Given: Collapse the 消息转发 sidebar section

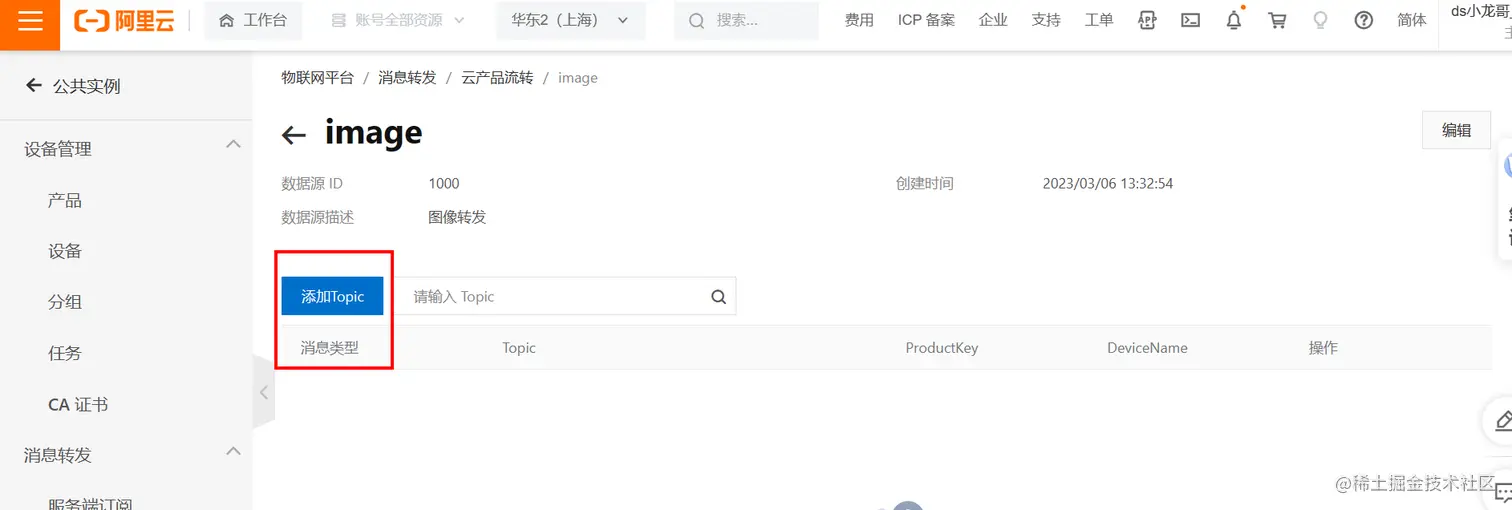Looking at the screenshot, I should 233,452.
